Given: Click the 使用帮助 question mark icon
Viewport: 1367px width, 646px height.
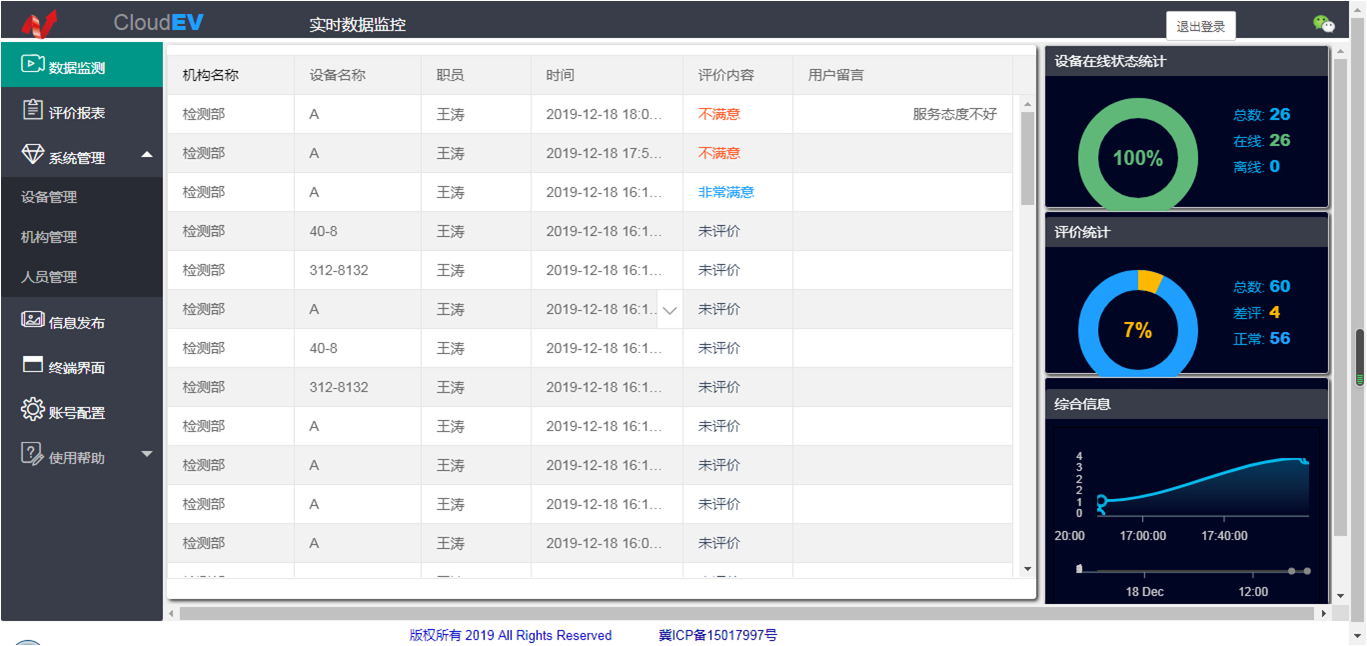Looking at the screenshot, I should click(x=32, y=455).
